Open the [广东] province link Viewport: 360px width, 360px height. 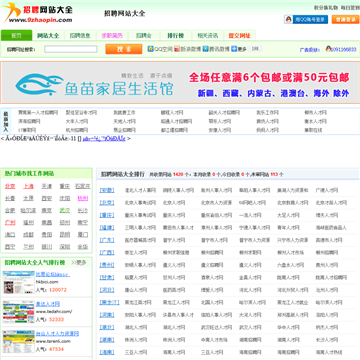click(107, 240)
